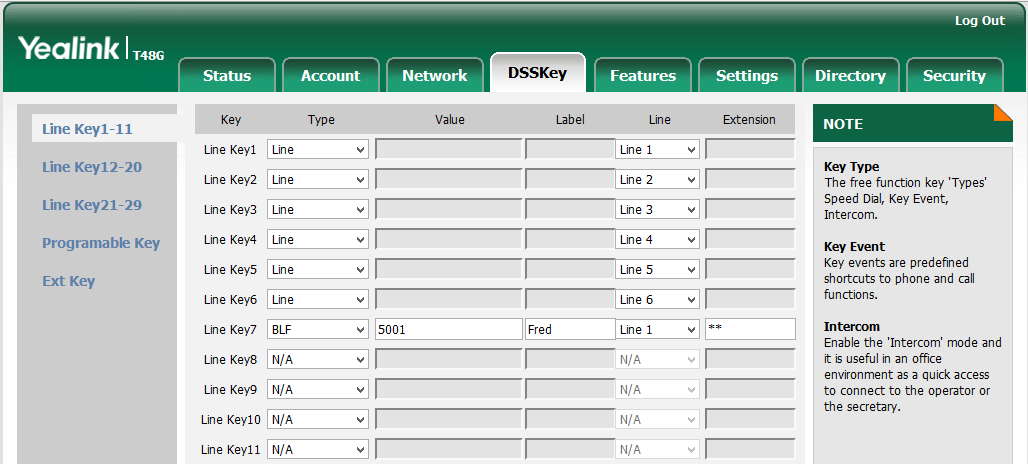Image resolution: width=1028 pixels, height=464 pixels.
Task: Click the 'Key Event' heading in notes
Action: [x=854, y=247]
